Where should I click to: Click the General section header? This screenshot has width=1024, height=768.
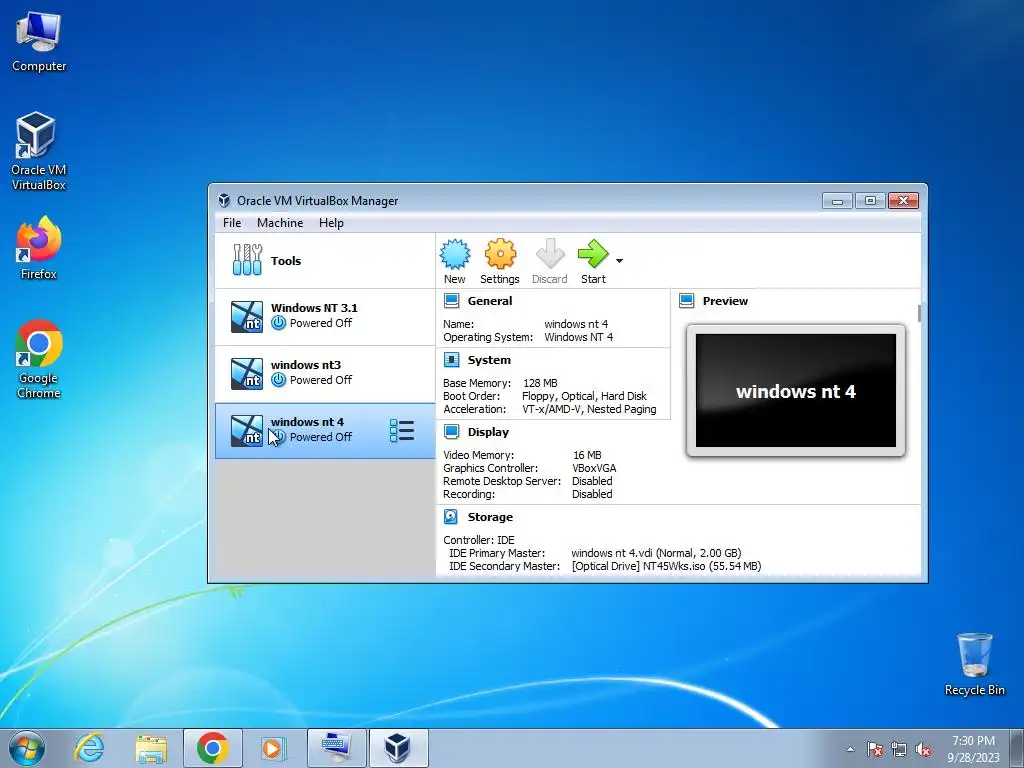pyautogui.click(x=490, y=301)
